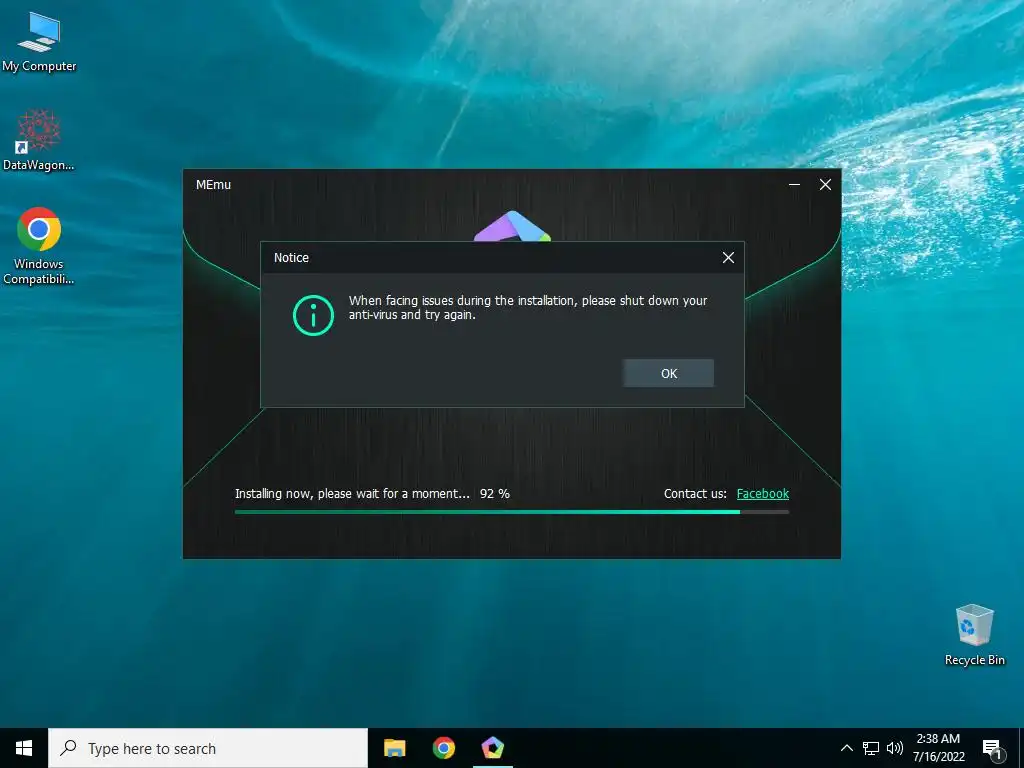The height and width of the screenshot is (768, 1024).
Task: Select the Windows Compatibility Chrome shortcut
Action: 39,246
